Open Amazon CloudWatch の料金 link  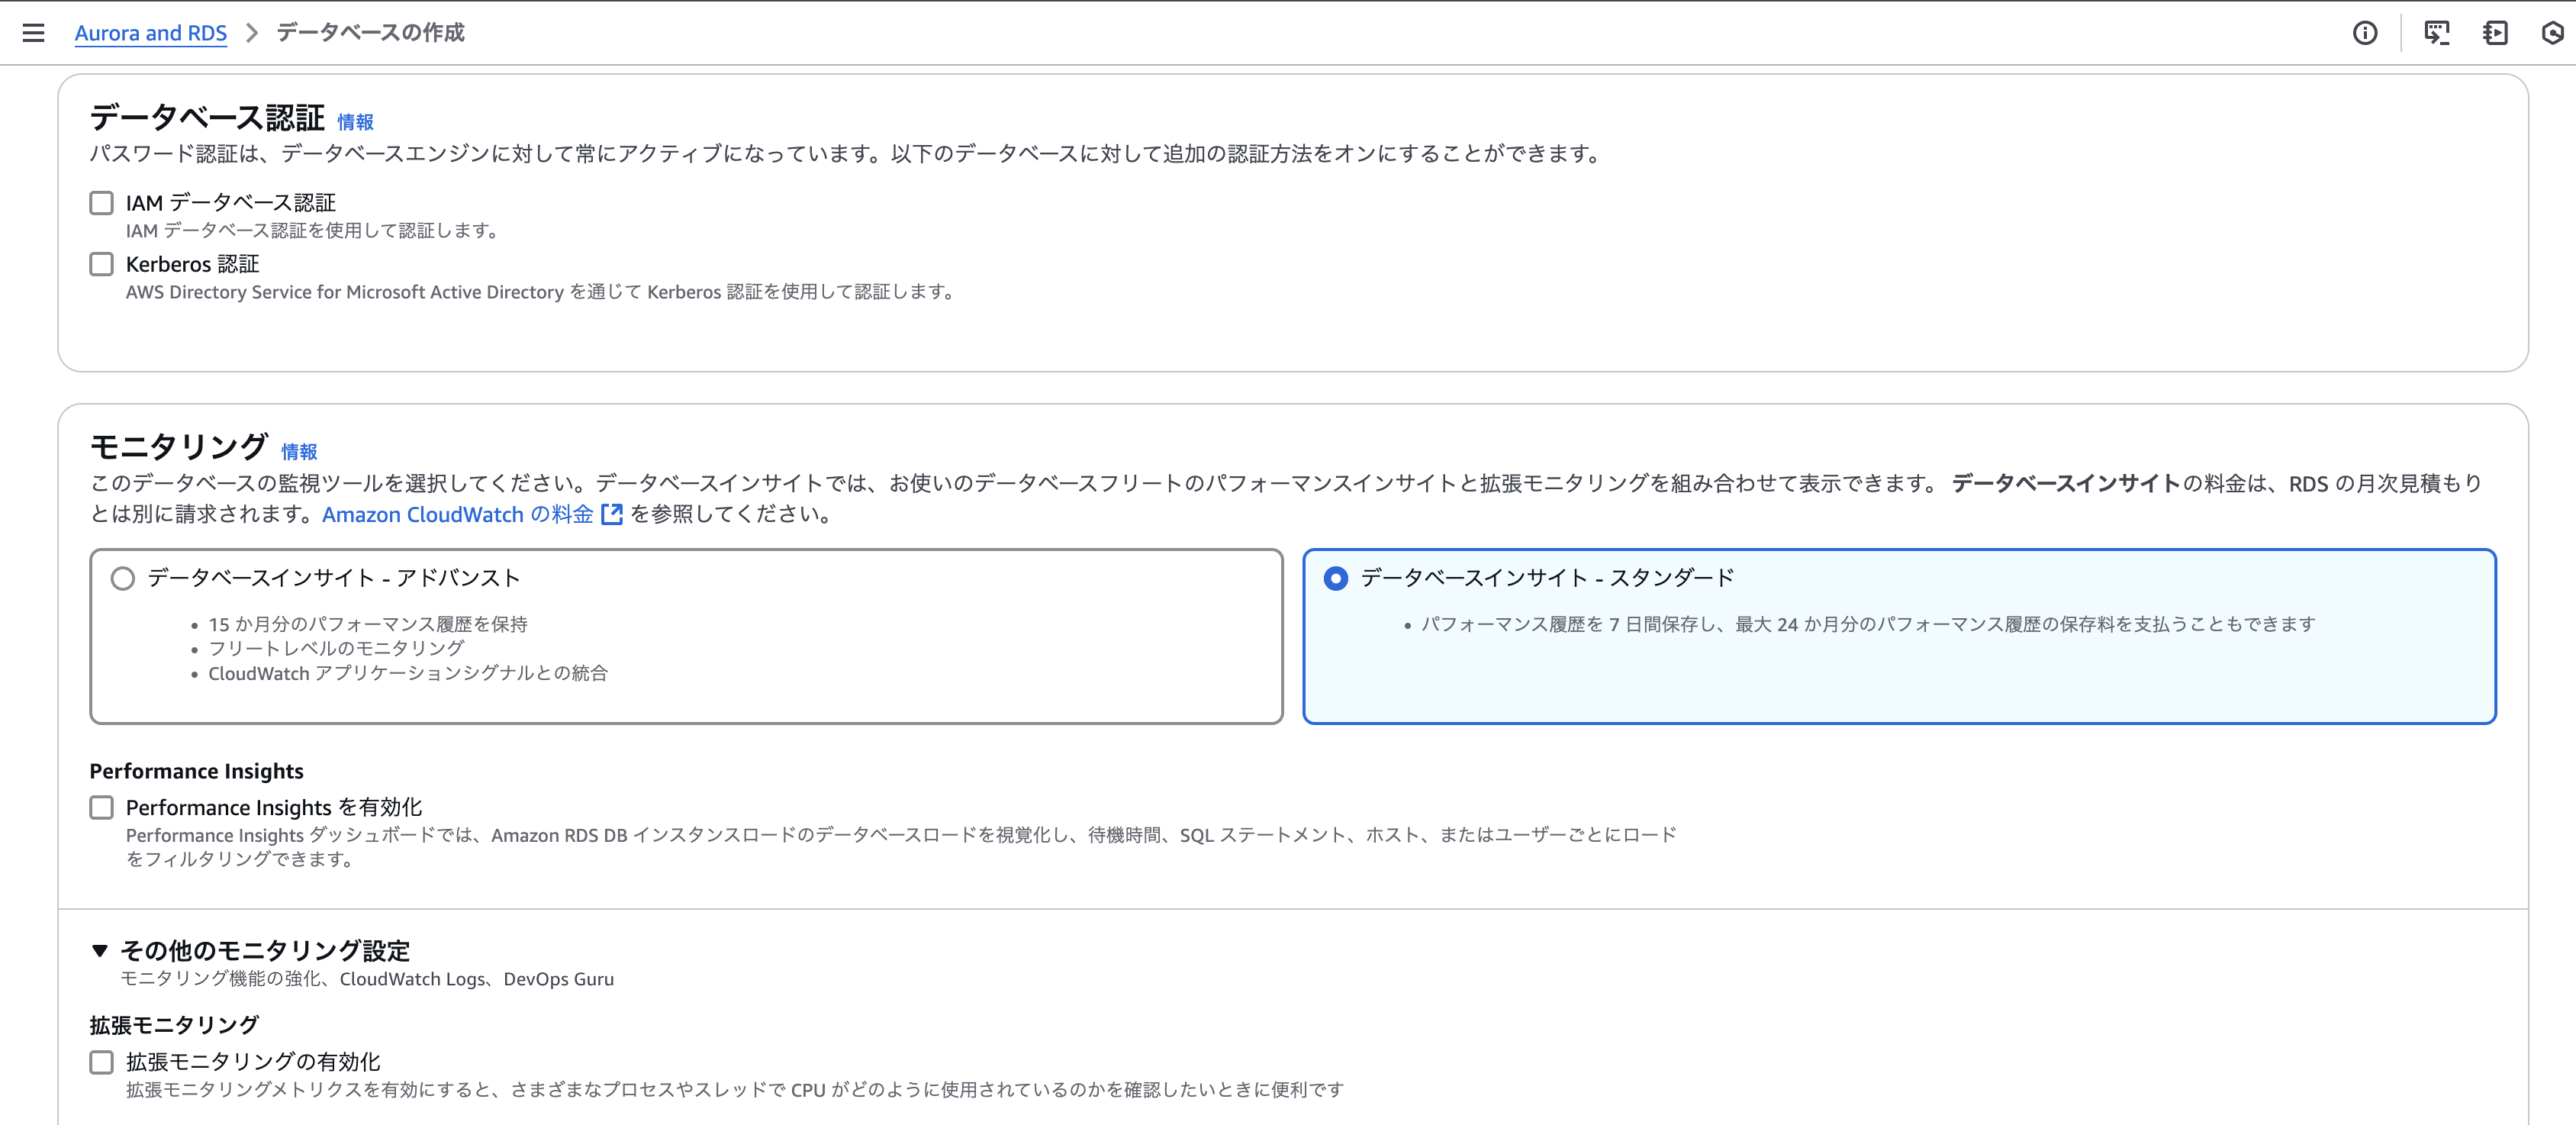pyautogui.click(x=458, y=514)
